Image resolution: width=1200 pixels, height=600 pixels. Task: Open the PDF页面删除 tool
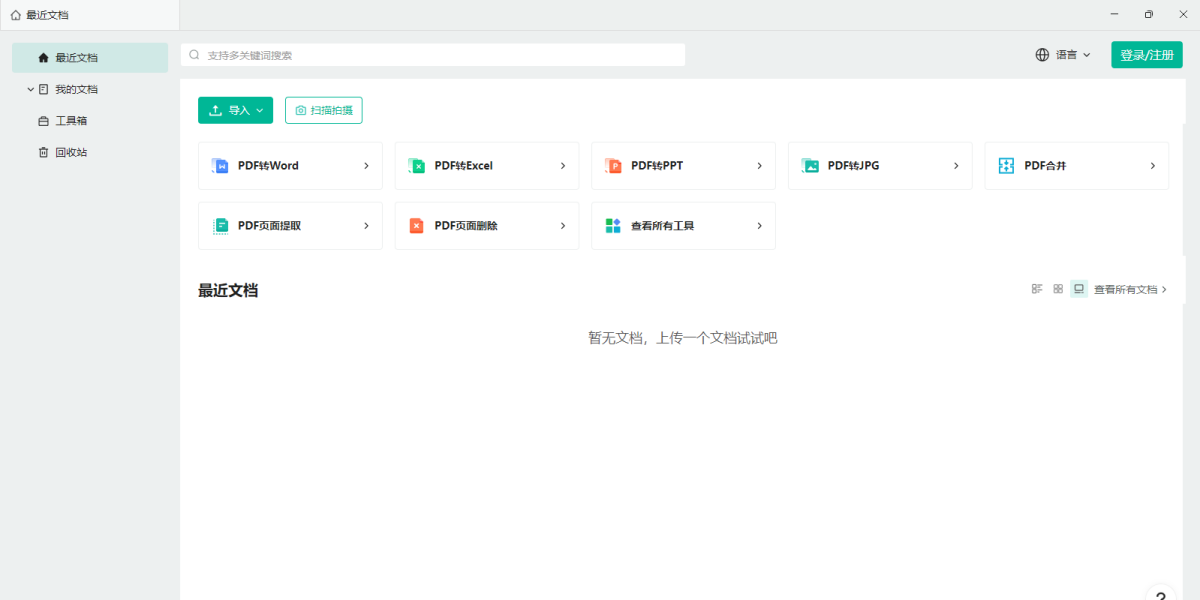pos(487,226)
